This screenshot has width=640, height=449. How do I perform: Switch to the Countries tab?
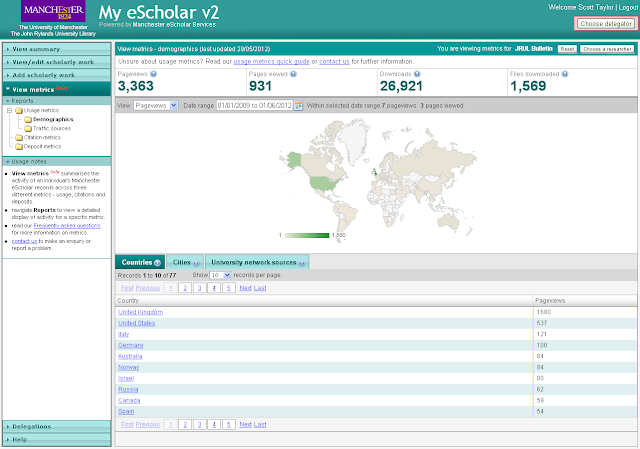(140, 262)
